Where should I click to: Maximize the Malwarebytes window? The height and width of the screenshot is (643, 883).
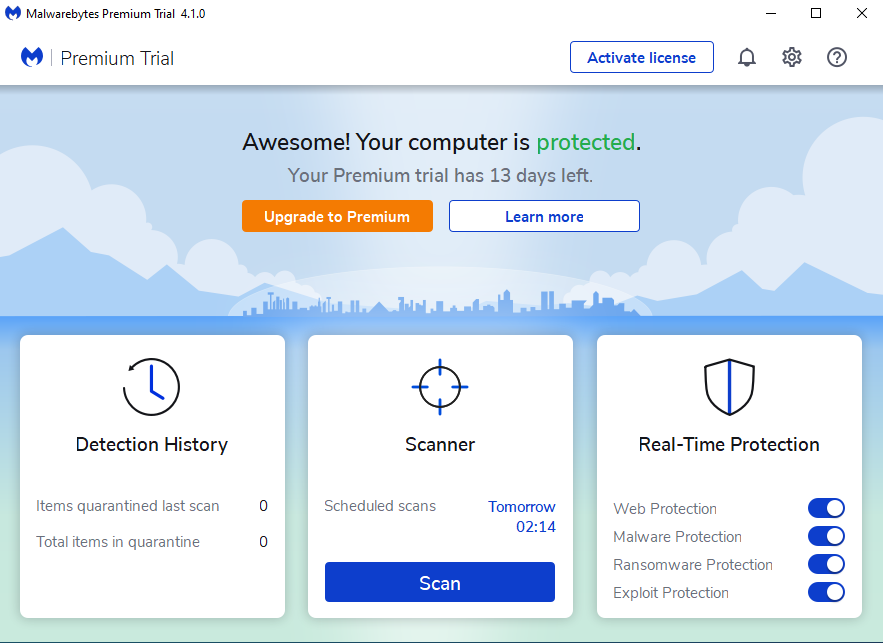pyautogui.click(x=816, y=13)
